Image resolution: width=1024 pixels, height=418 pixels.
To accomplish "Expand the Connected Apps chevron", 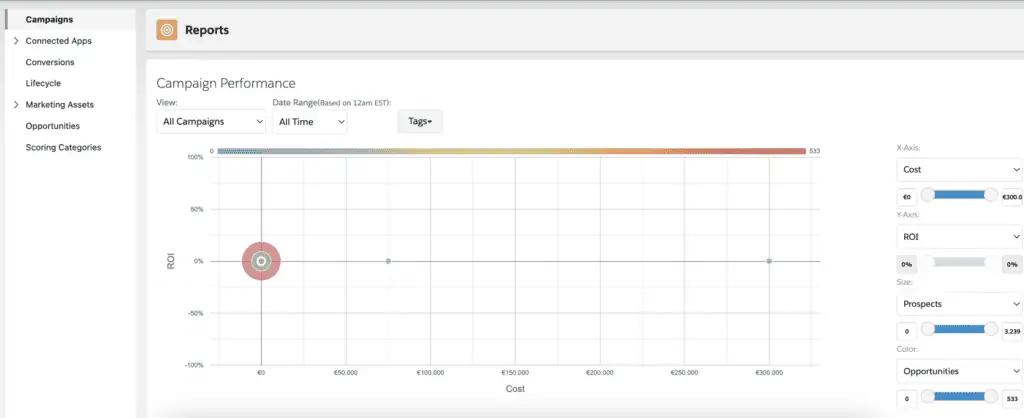I will (16, 40).
